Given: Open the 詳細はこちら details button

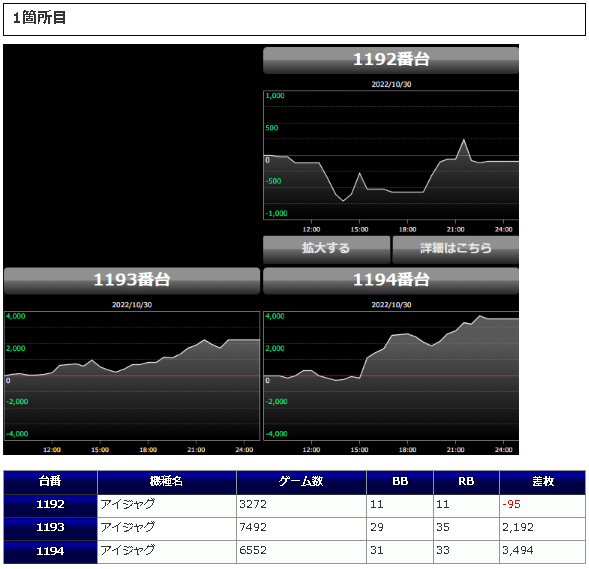Looking at the screenshot, I should 456,249.
